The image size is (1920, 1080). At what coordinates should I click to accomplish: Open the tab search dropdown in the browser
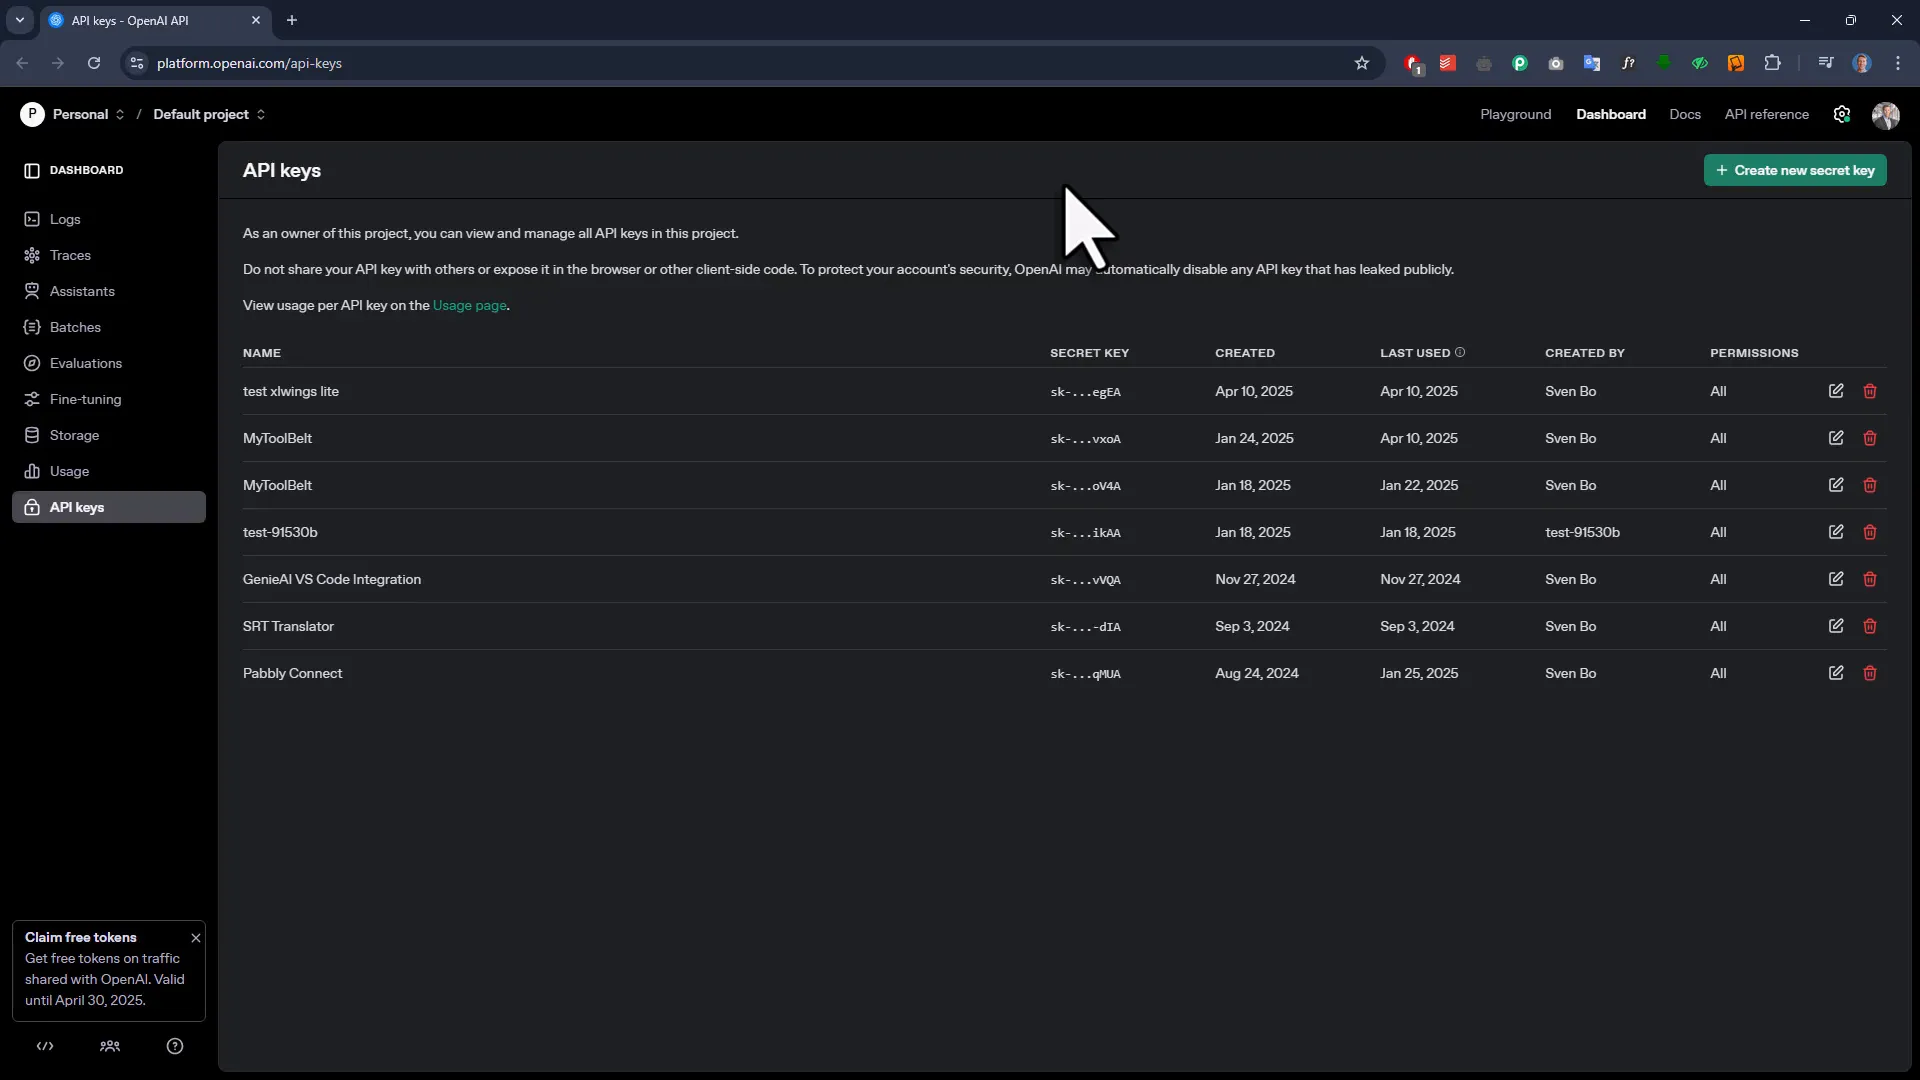point(19,20)
